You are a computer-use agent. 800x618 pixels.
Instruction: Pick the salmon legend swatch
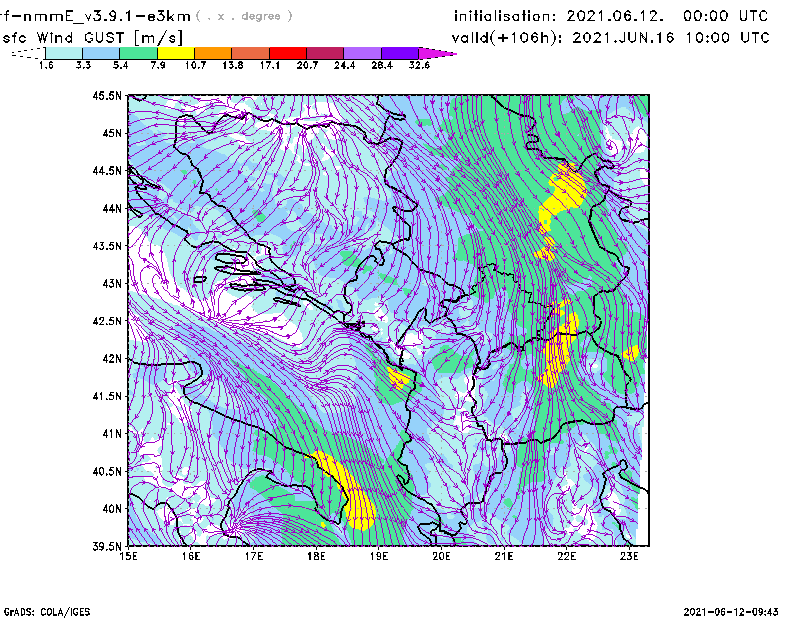tap(251, 53)
